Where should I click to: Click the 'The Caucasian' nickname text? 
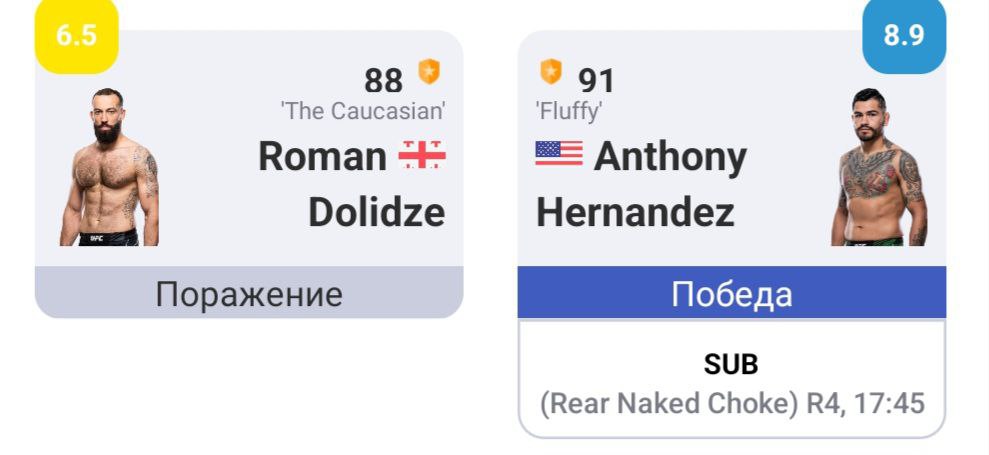[x=363, y=111]
